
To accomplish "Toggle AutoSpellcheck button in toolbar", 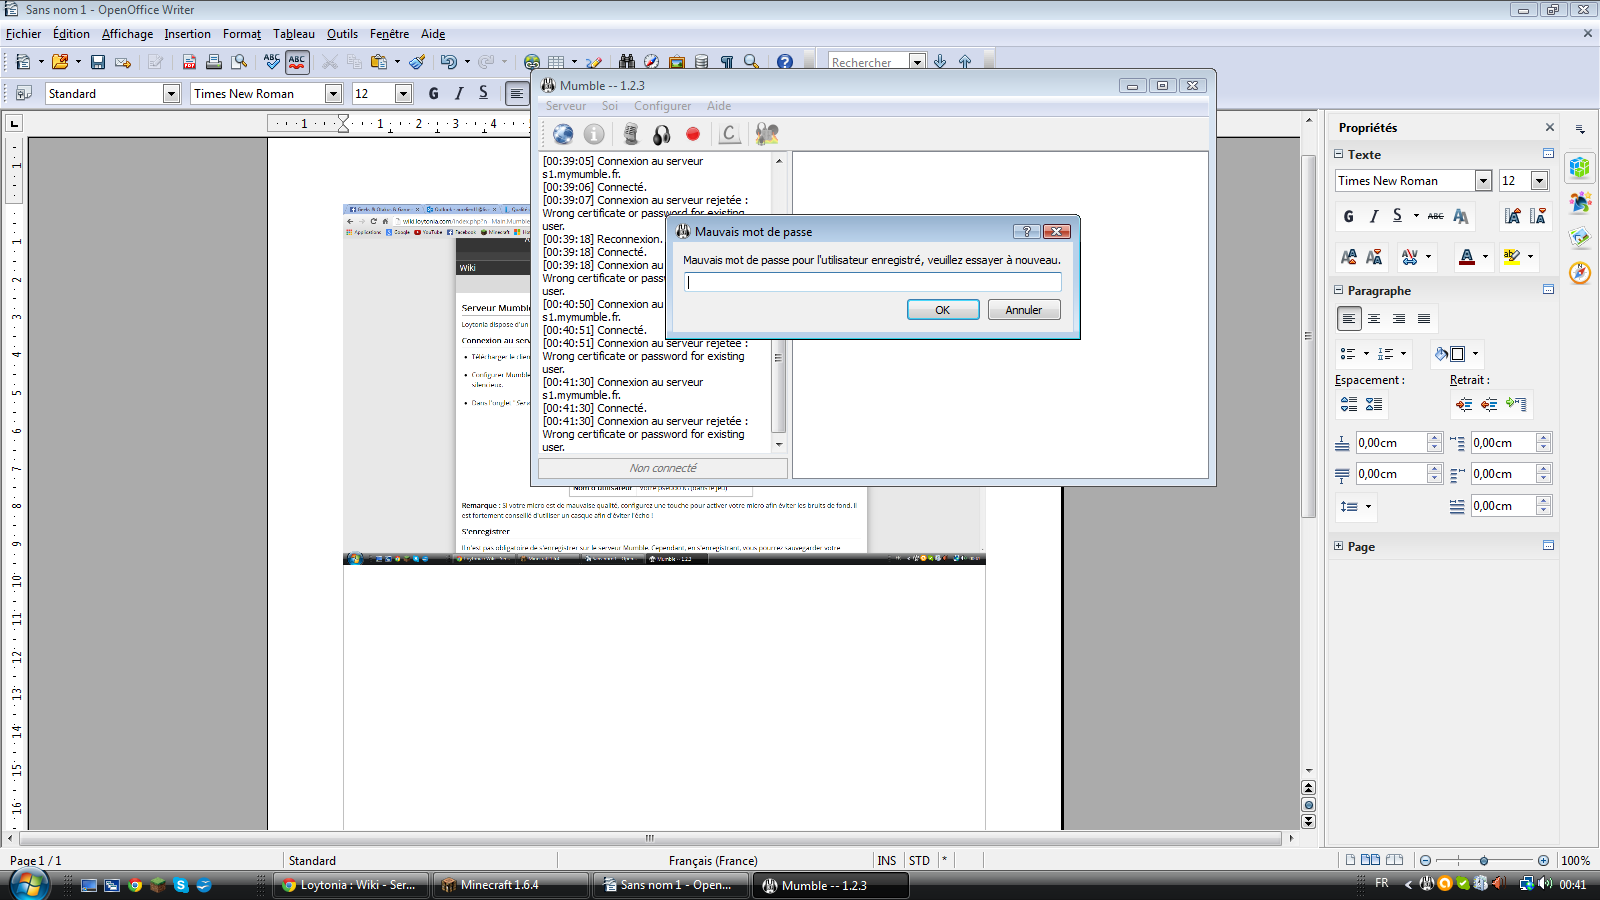I will click(x=297, y=62).
